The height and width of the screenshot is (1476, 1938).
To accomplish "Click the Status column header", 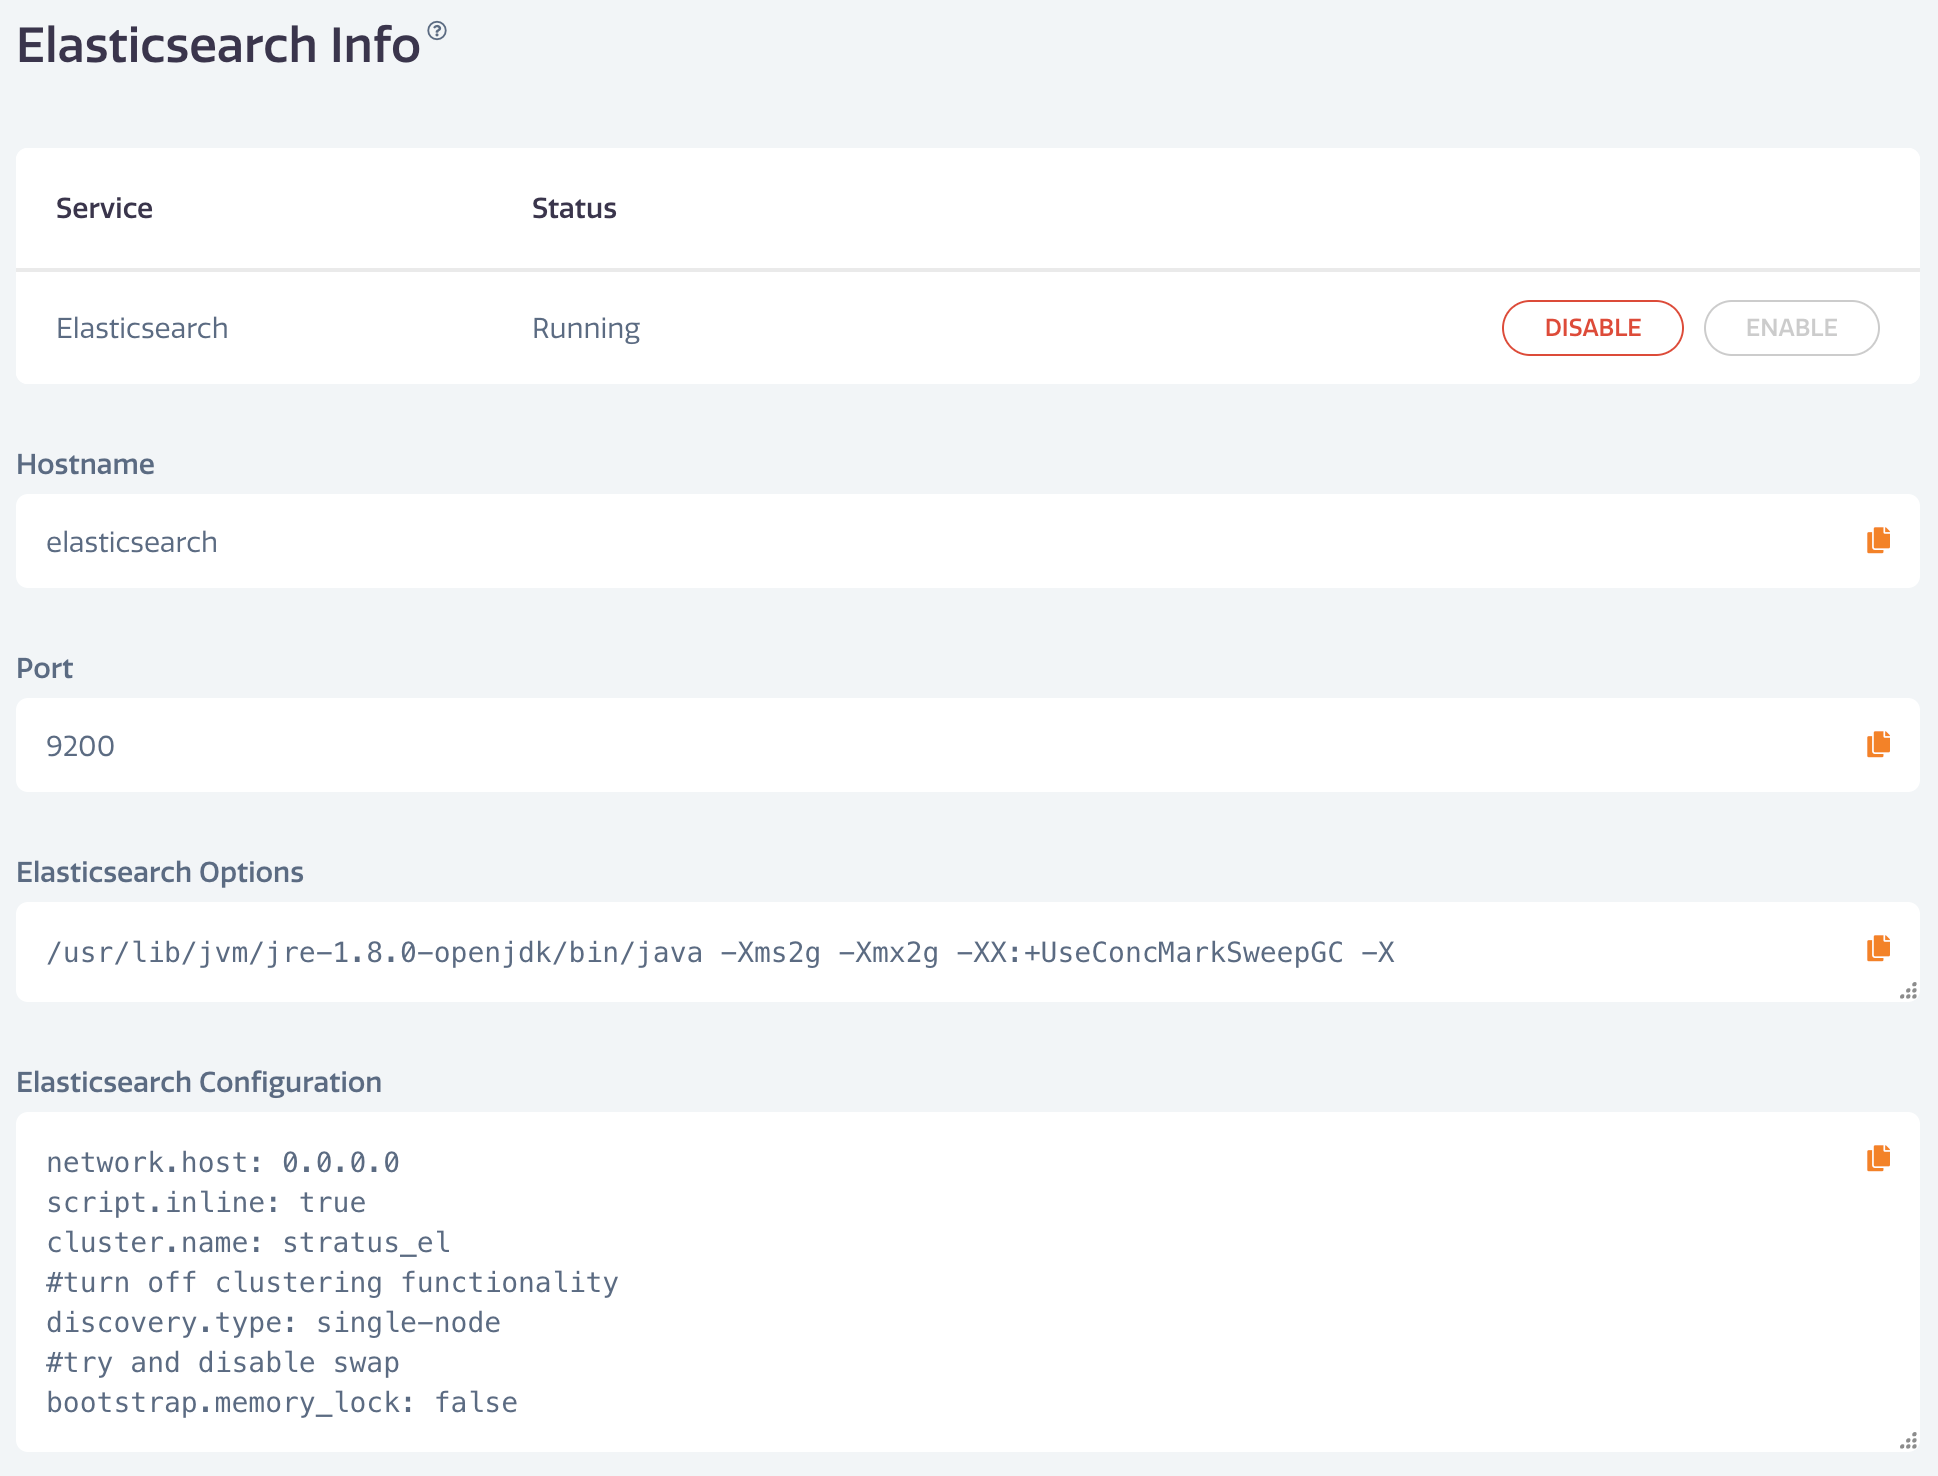I will (x=574, y=208).
